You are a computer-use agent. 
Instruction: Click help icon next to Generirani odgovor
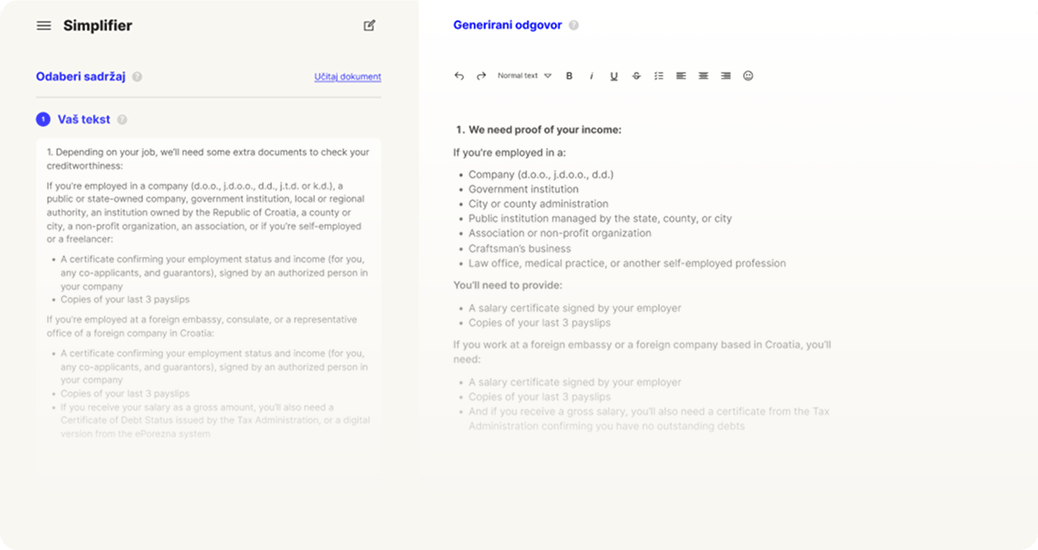click(x=574, y=26)
